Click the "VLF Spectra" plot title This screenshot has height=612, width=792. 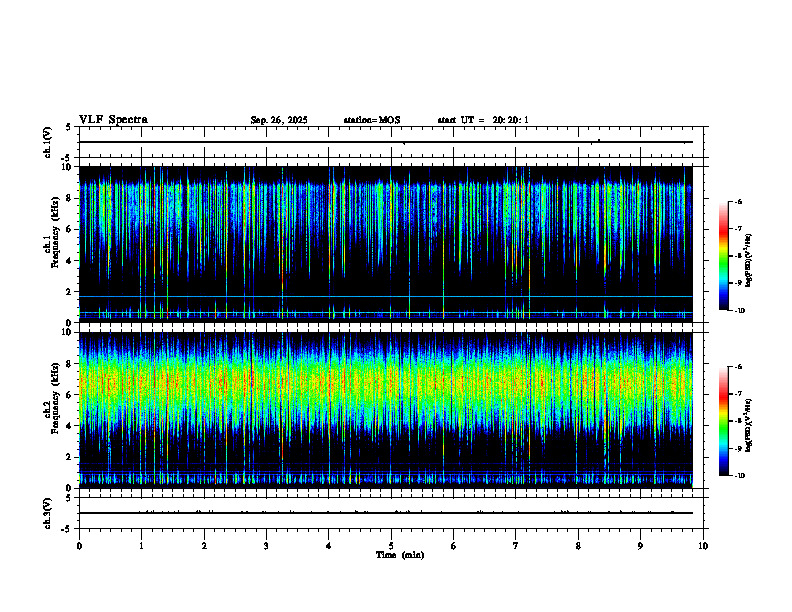coord(113,120)
